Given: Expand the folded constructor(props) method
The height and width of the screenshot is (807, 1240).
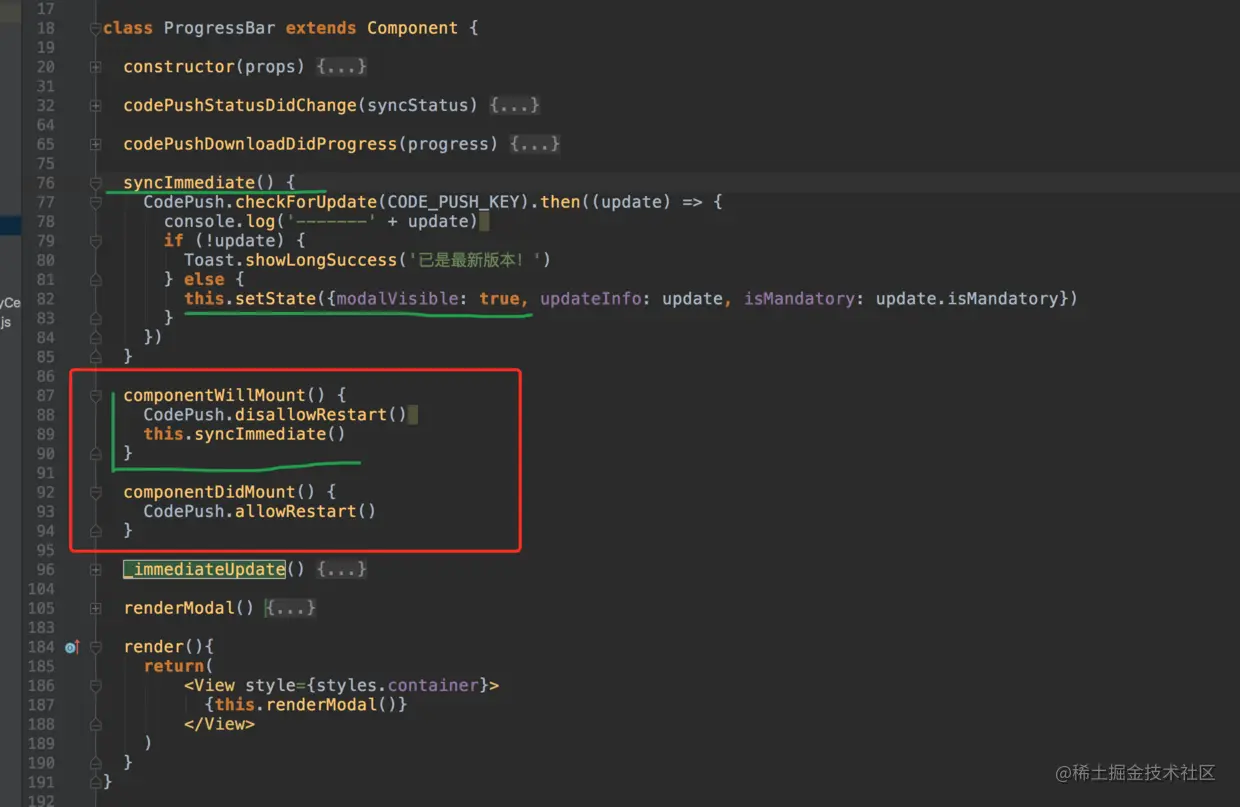Looking at the screenshot, I should click(x=95, y=67).
